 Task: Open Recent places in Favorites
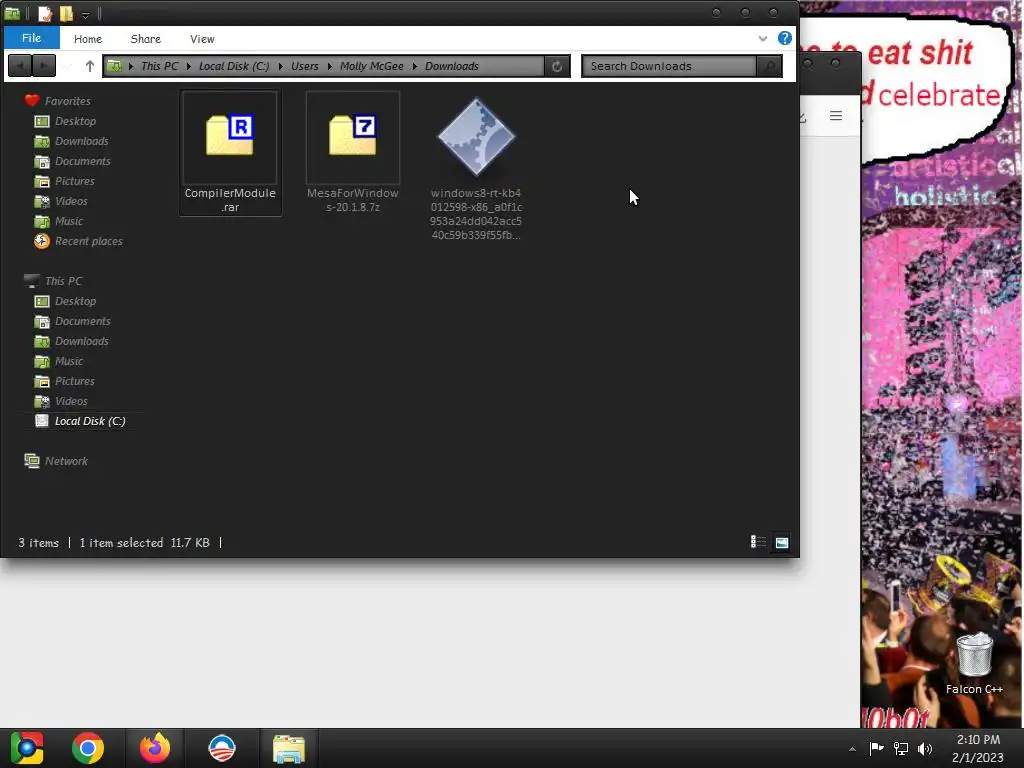point(78,241)
